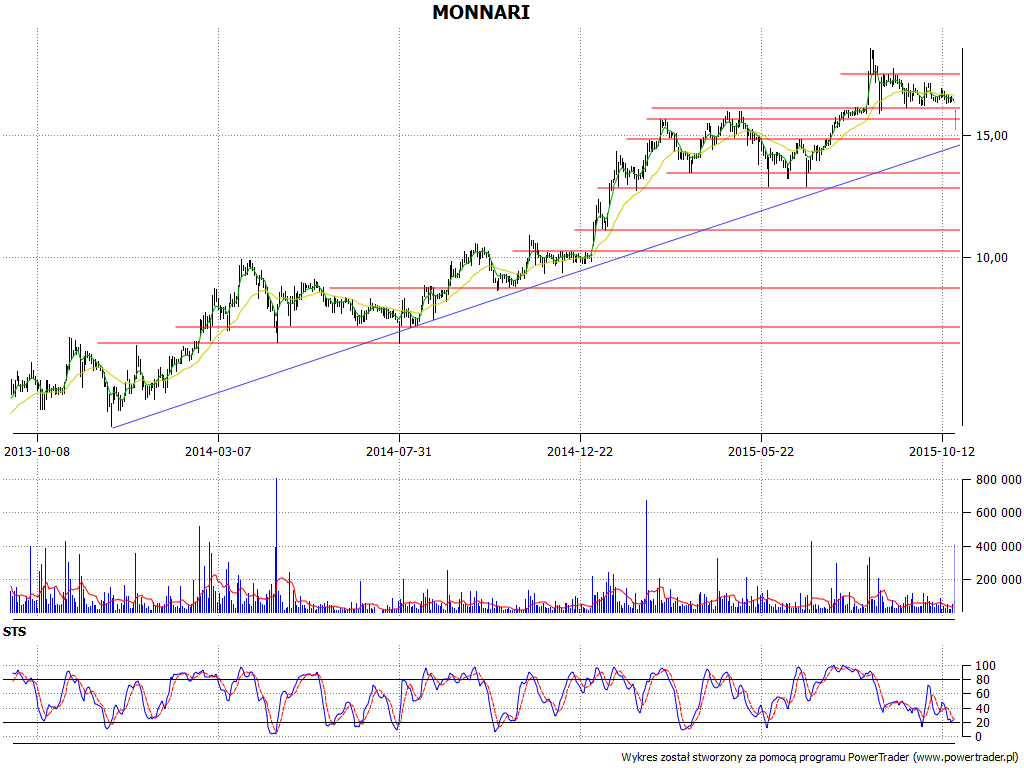Click the 0 value on STS scale
This screenshot has width=1024, height=768.
tap(979, 737)
